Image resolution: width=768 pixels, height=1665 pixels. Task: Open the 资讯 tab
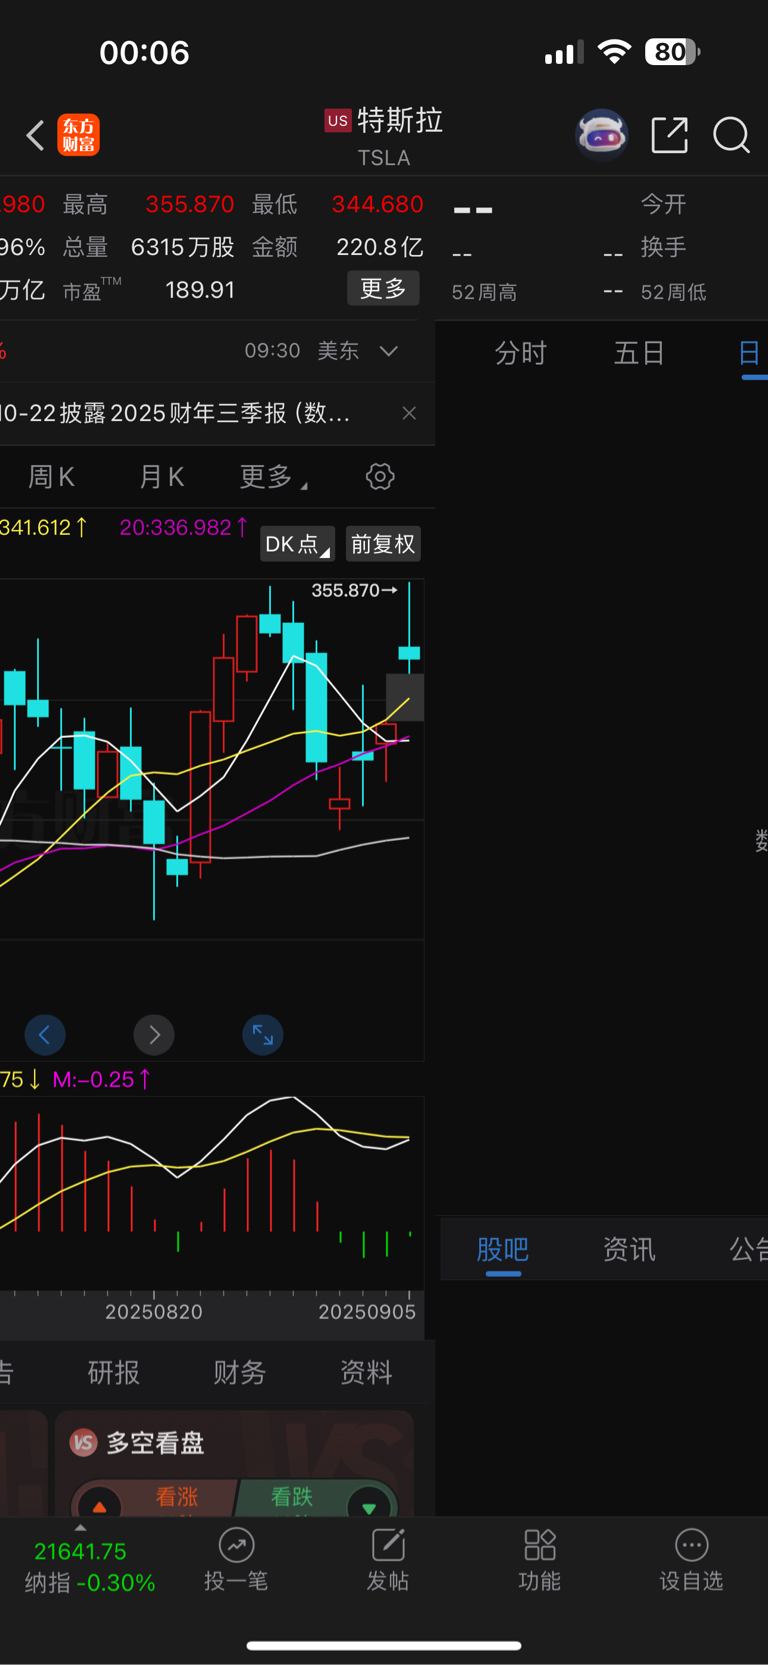tap(629, 1249)
